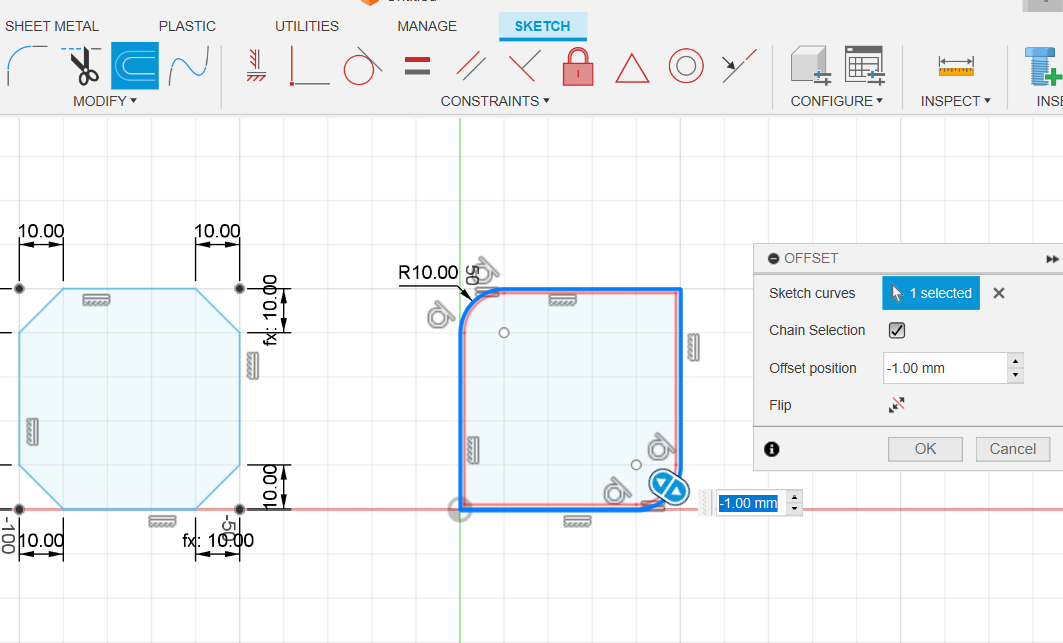Click the '1 selected' sketch curves button
The width and height of the screenshot is (1063, 643).
coord(931,293)
